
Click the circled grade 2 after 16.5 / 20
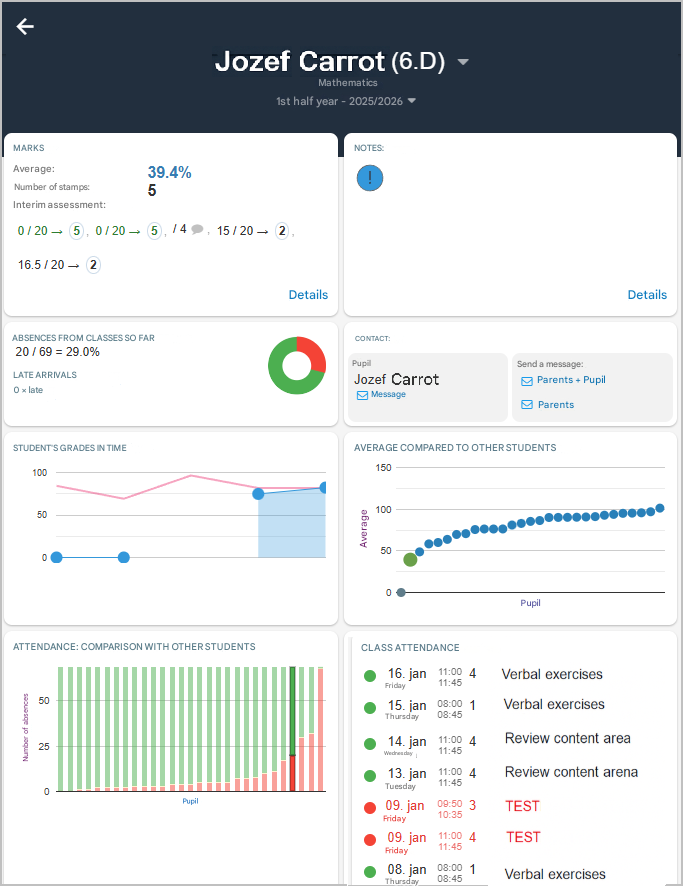[93, 265]
